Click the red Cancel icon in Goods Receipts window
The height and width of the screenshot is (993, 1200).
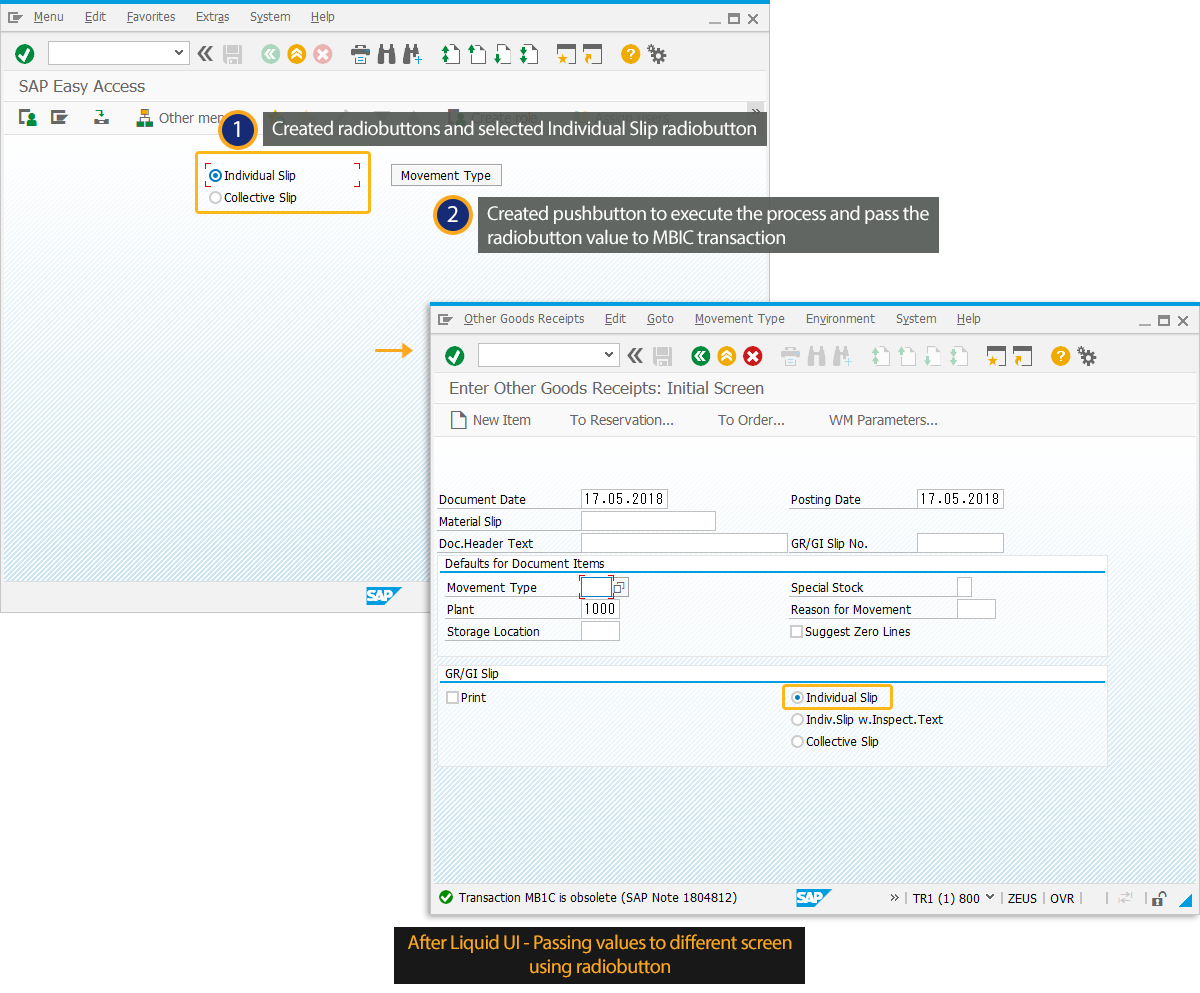753,356
